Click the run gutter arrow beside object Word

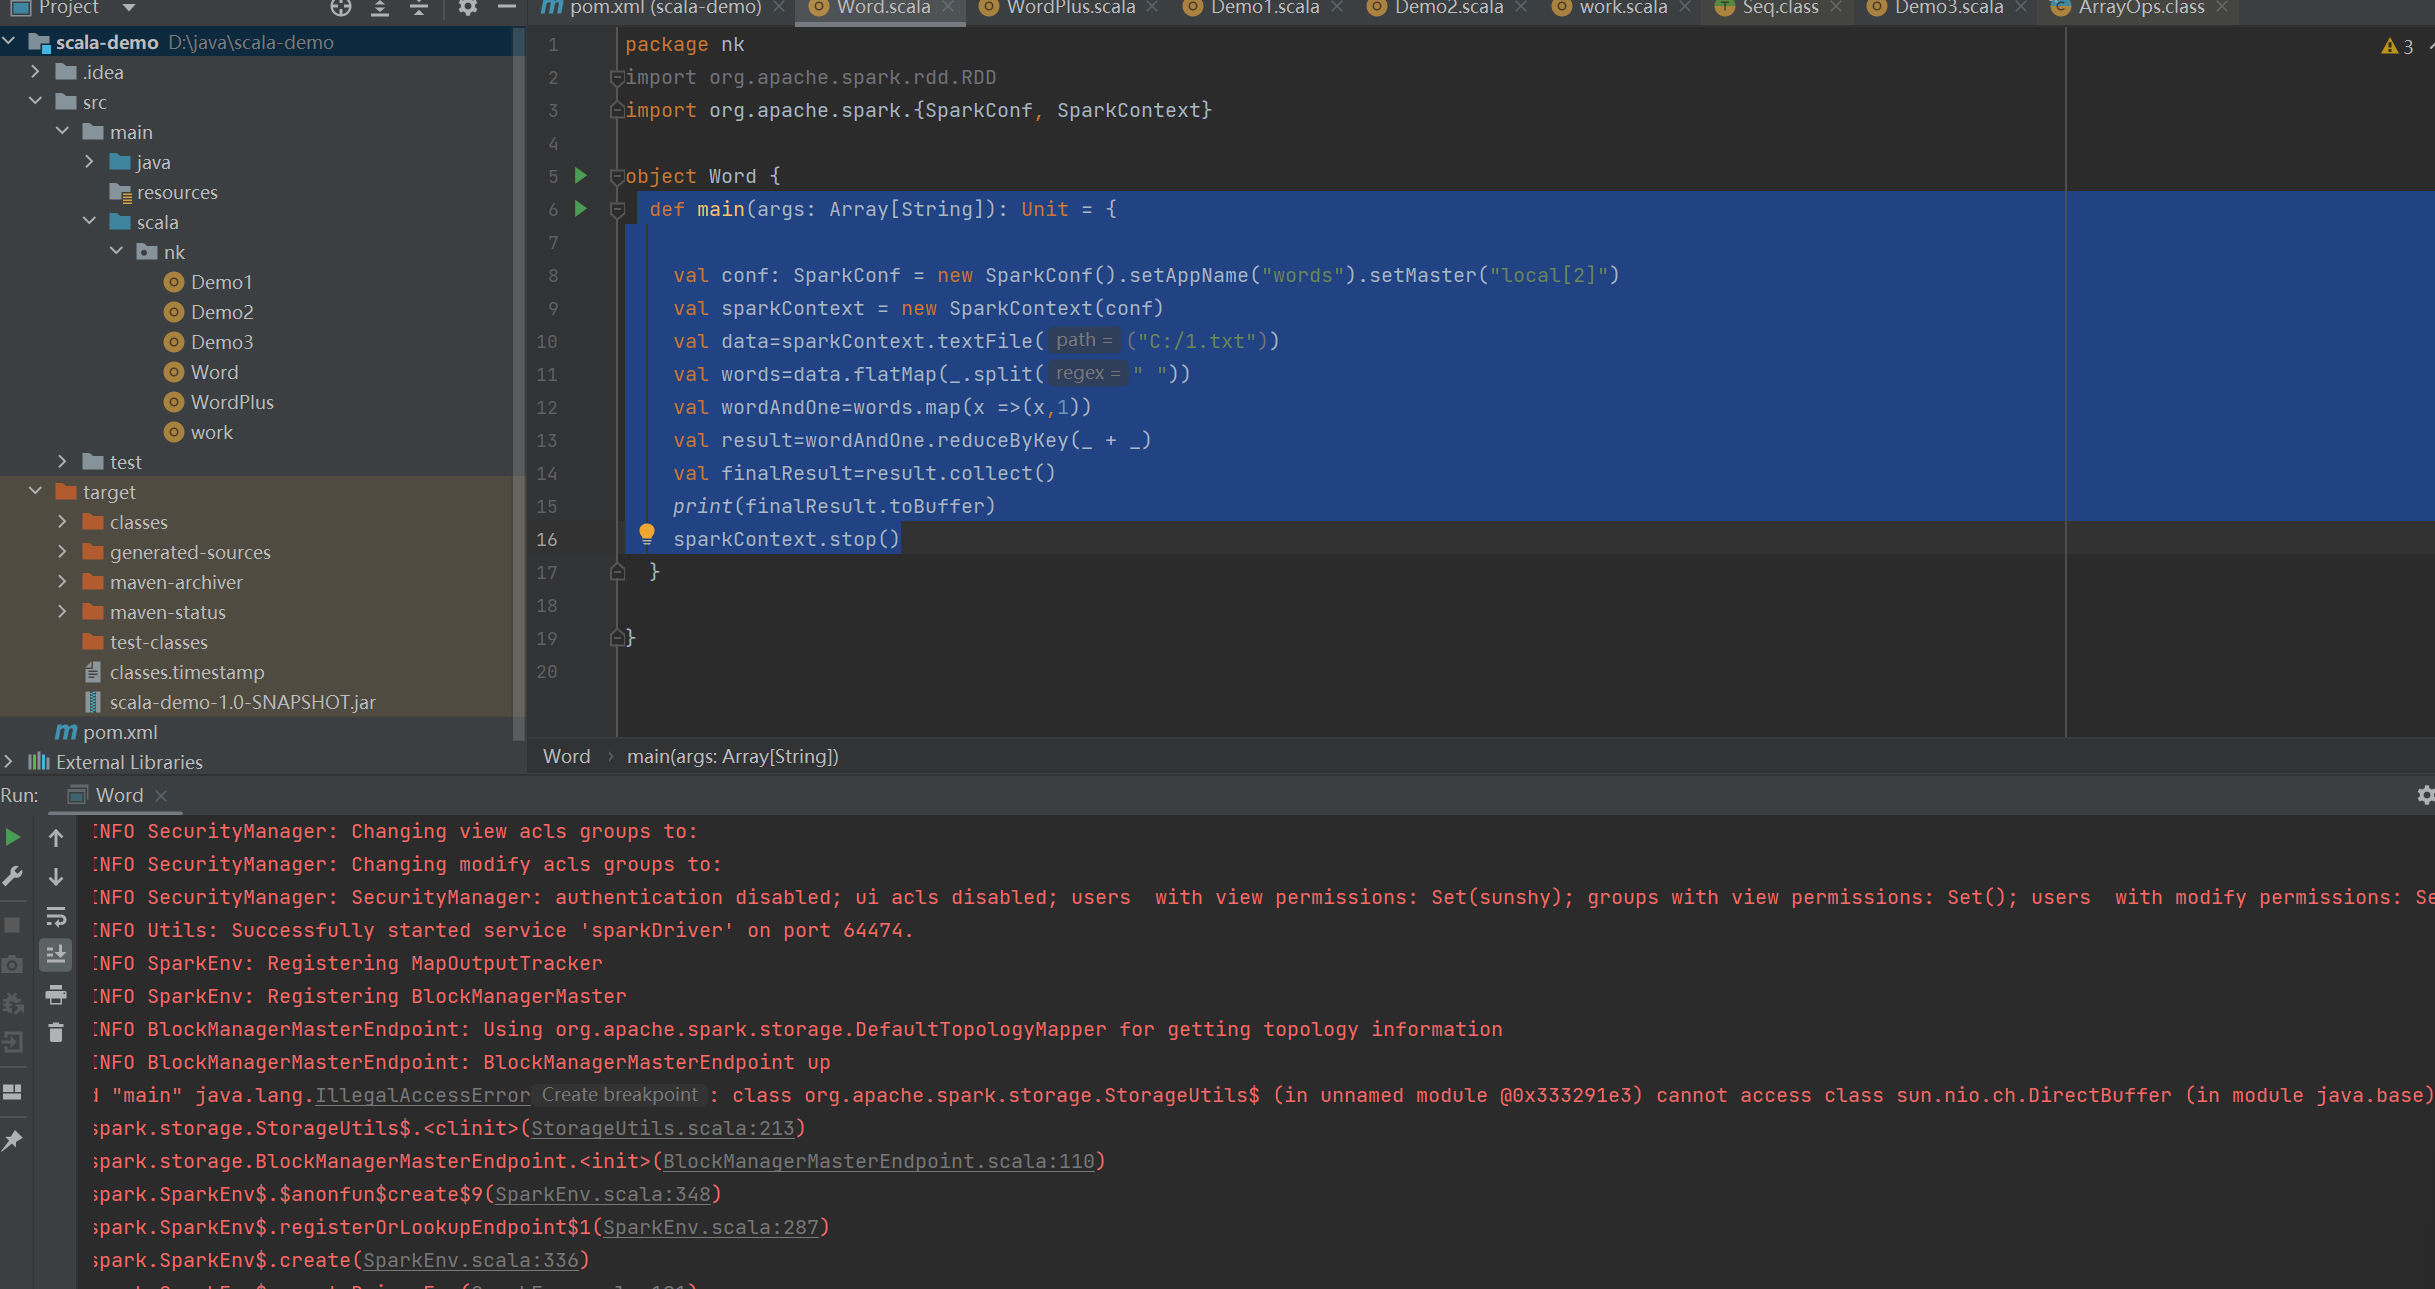[581, 176]
